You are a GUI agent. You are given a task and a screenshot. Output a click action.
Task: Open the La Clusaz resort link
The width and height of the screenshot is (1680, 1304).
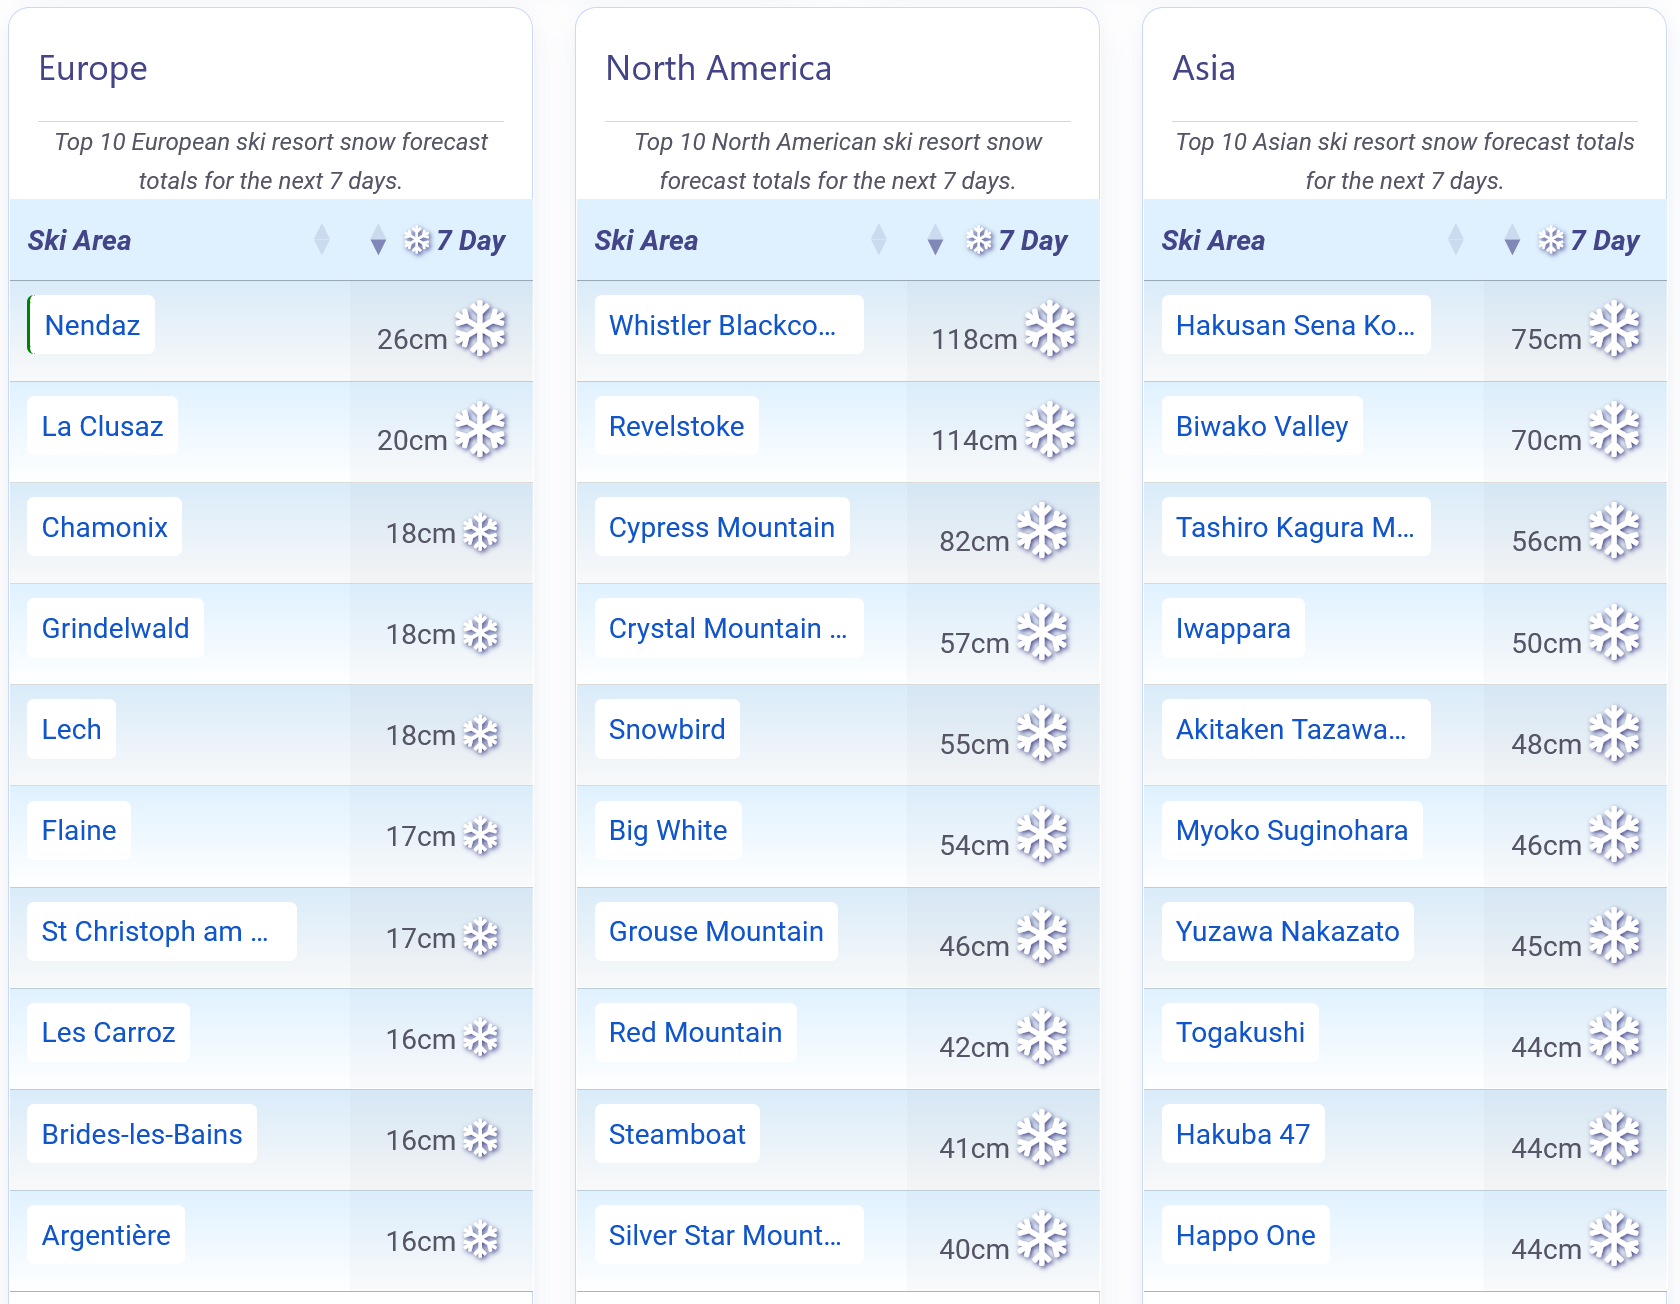pos(102,426)
